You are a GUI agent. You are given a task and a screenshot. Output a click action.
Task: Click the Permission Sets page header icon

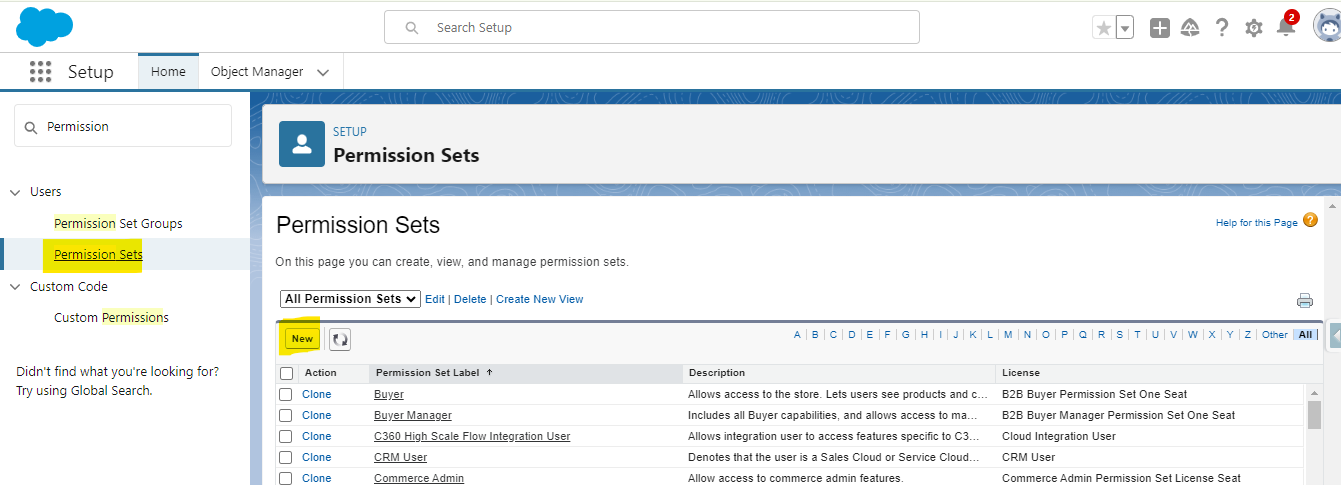(302, 144)
